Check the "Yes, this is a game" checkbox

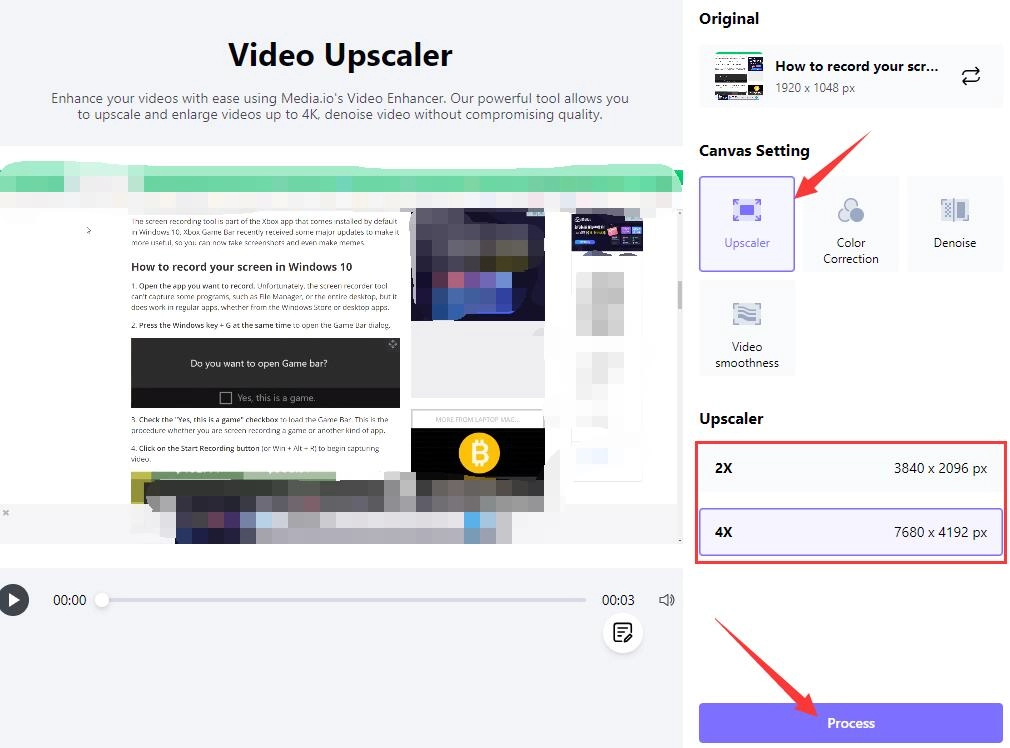(x=226, y=397)
